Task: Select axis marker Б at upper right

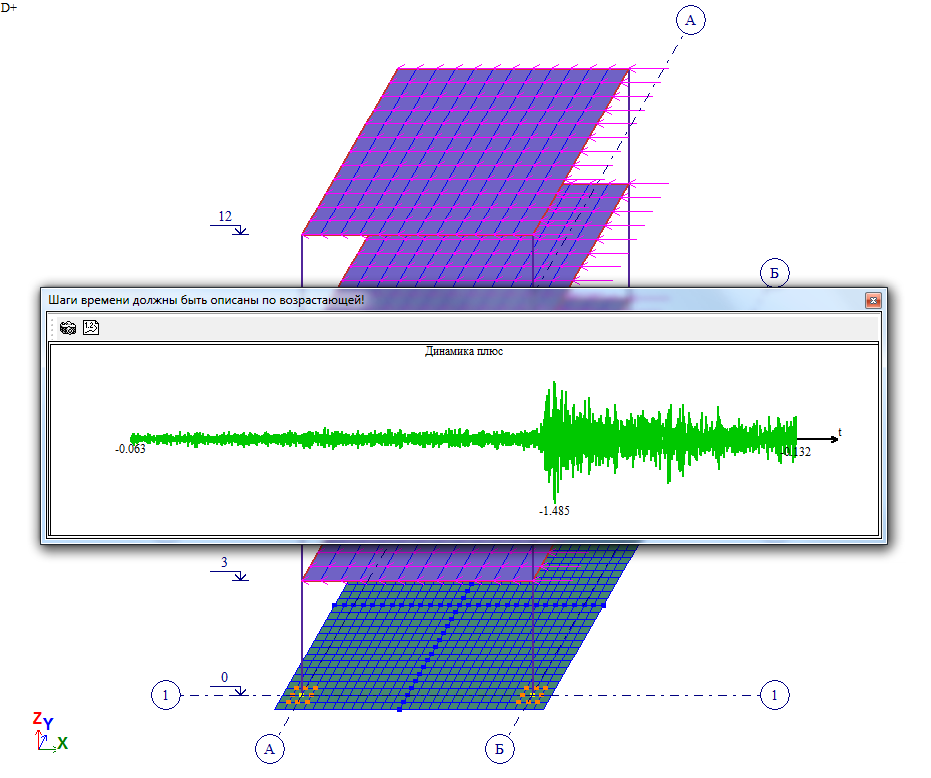Action: tap(774, 272)
